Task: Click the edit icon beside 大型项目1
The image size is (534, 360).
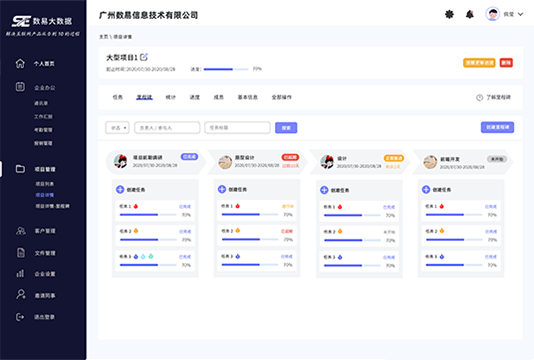Action: coord(144,57)
